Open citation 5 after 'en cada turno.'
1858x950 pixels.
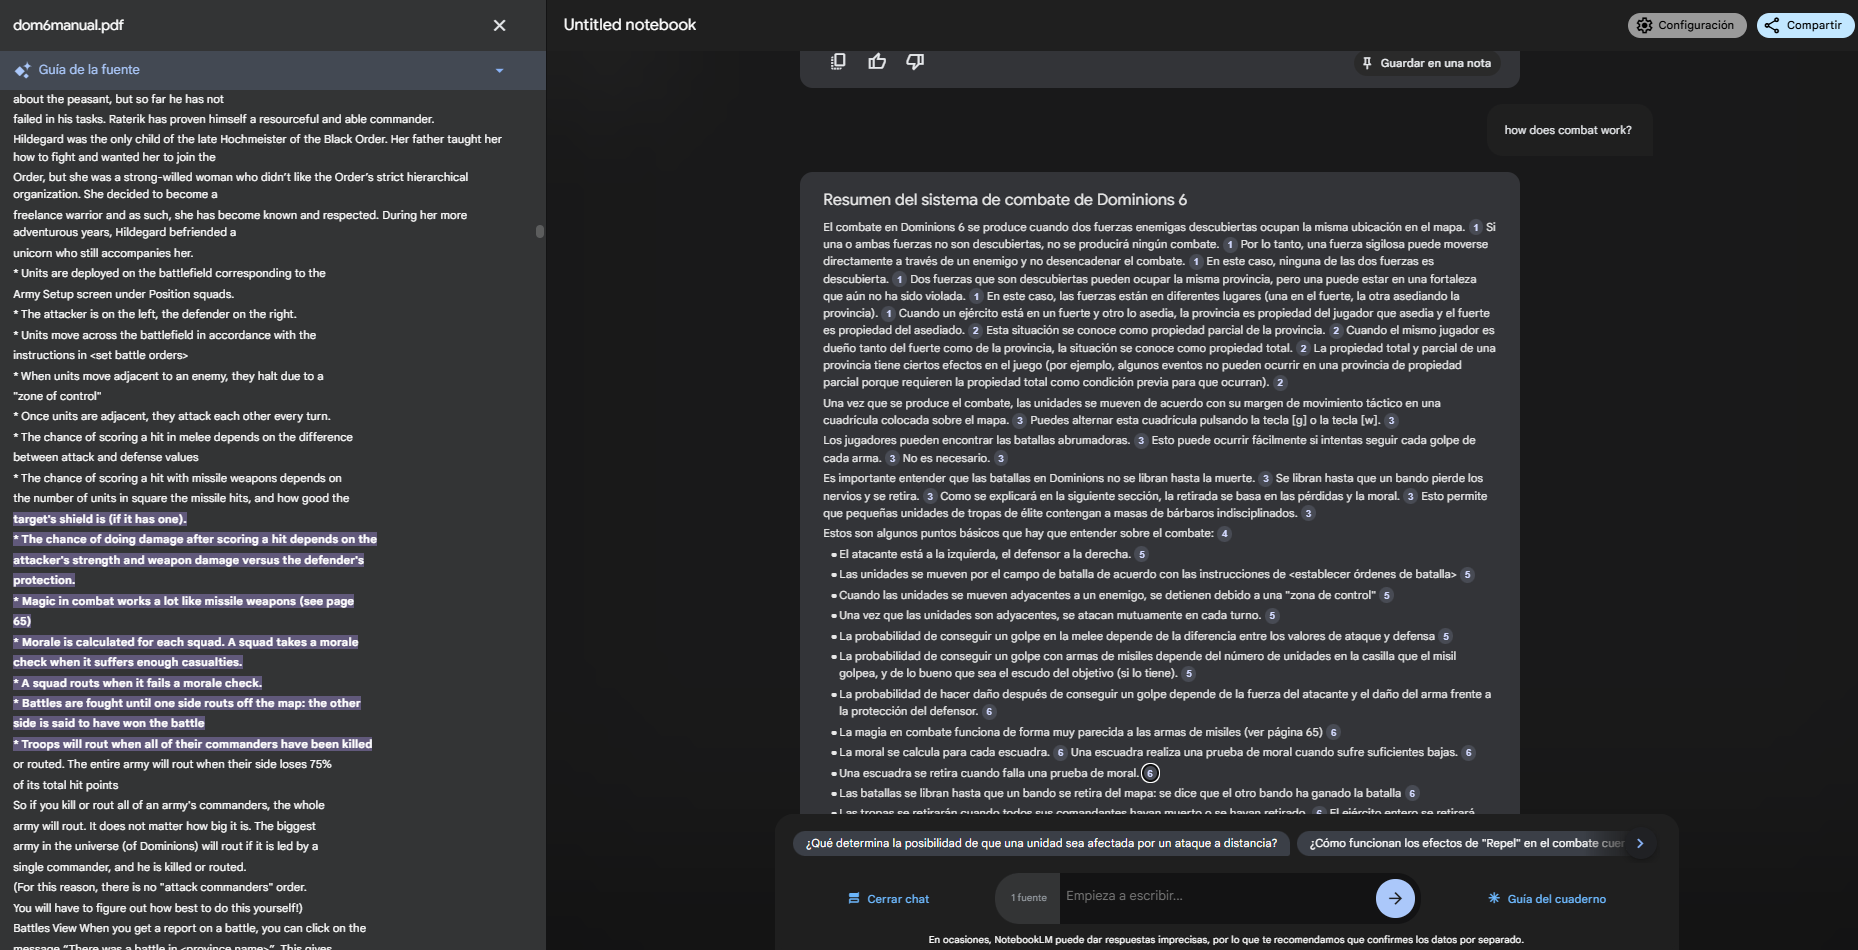point(1271,616)
